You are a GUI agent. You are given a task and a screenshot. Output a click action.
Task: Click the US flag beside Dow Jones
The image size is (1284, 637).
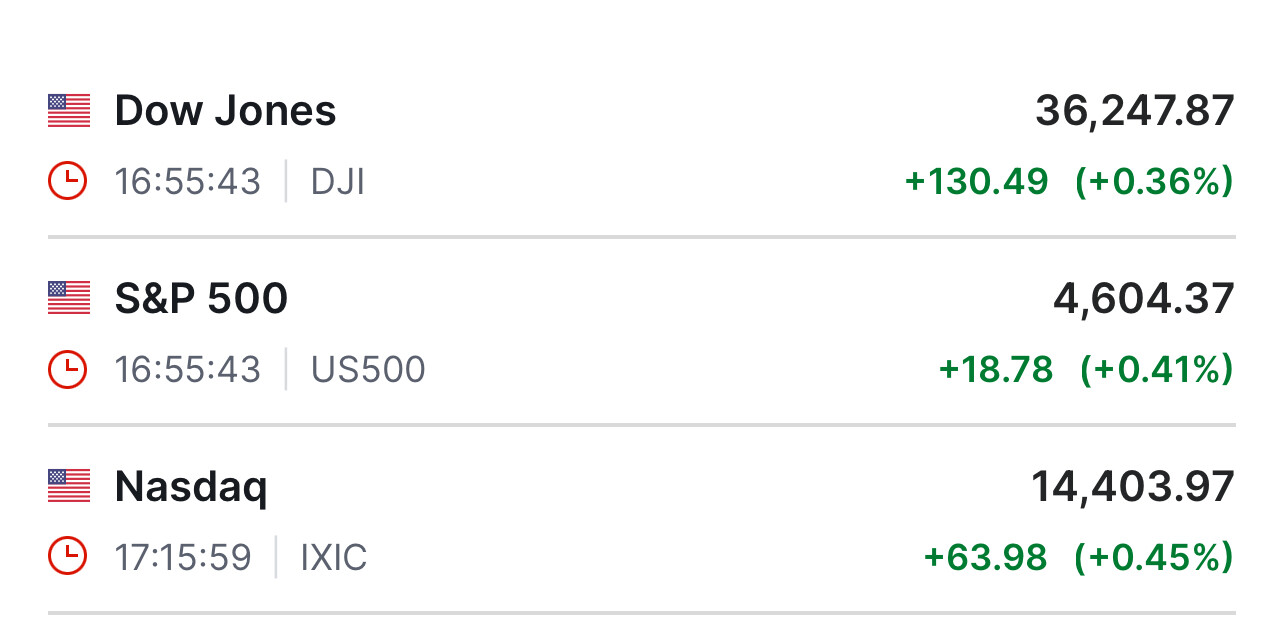pyautogui.click(x=69, y=111)
